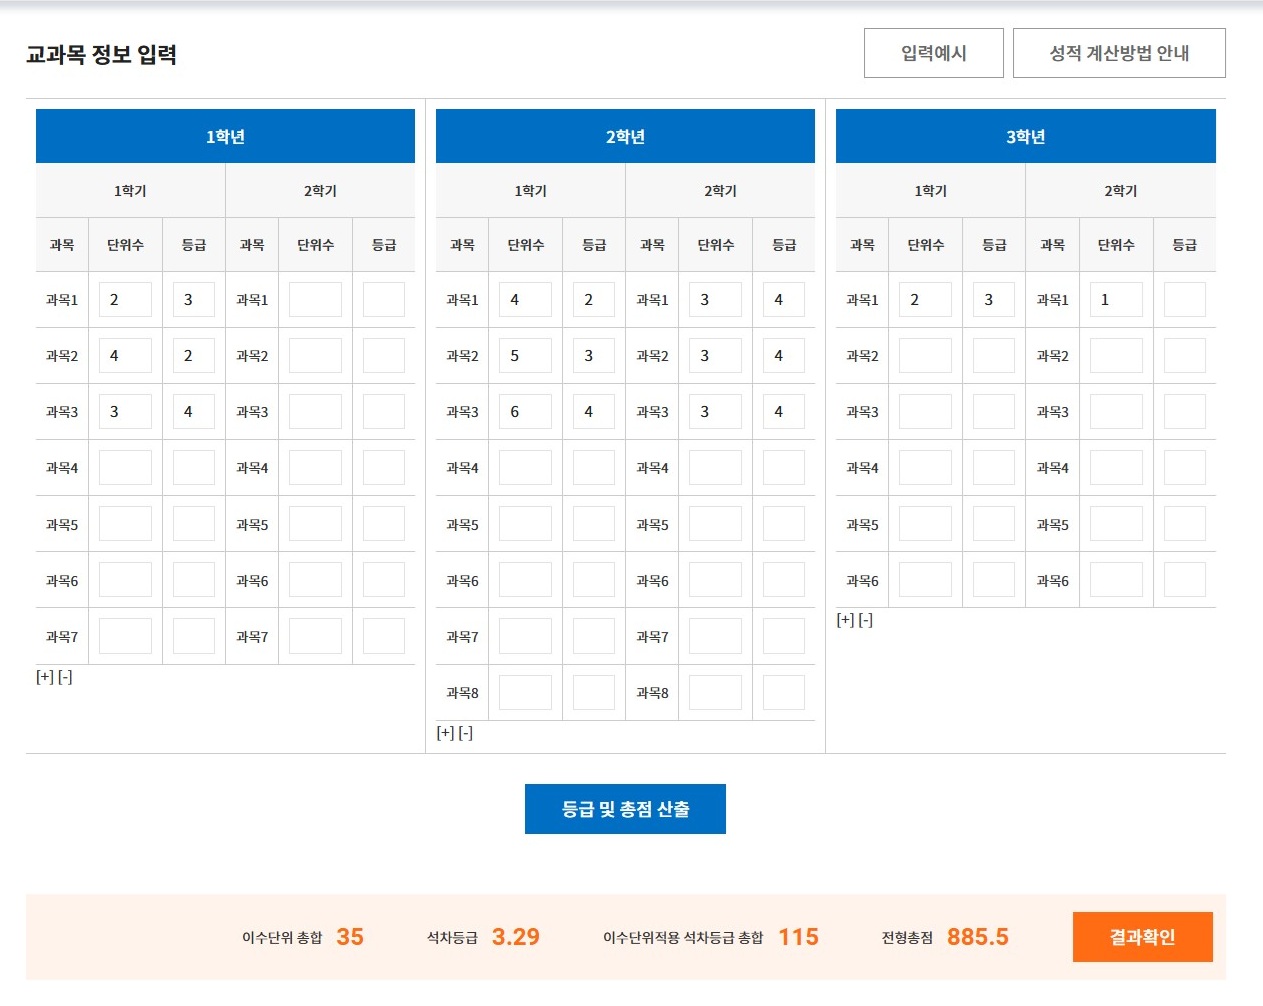Select 1학년 1학기 과목7 등급 field

point(193,637)
